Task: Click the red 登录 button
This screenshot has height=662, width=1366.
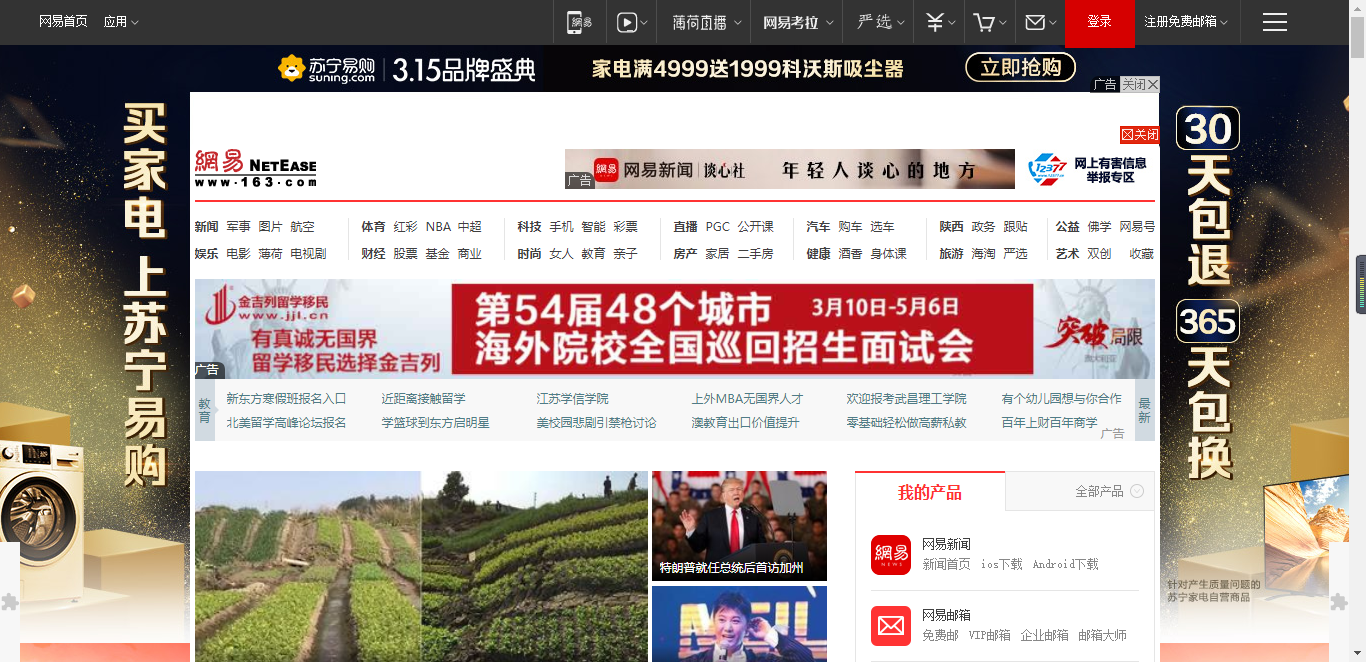Action: pyautogui.click(x=1100, y=22)
